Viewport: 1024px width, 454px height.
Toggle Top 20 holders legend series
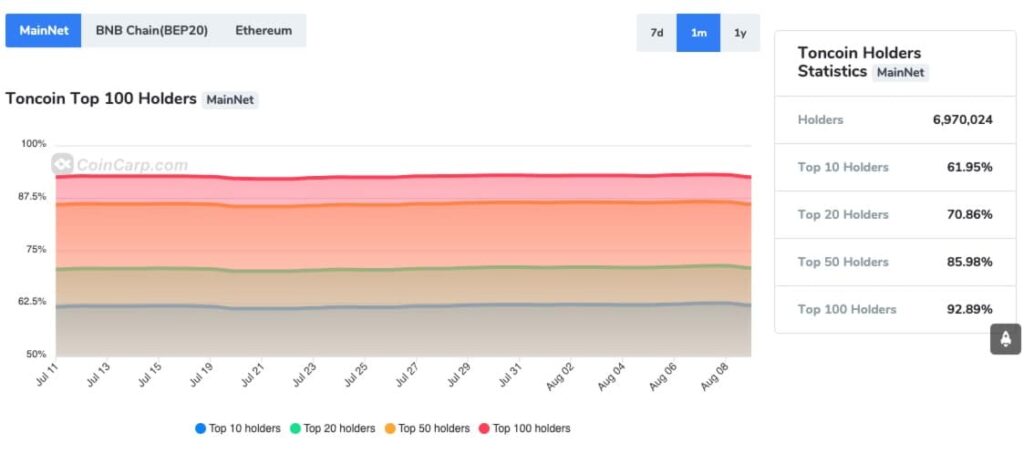[332, 428]
